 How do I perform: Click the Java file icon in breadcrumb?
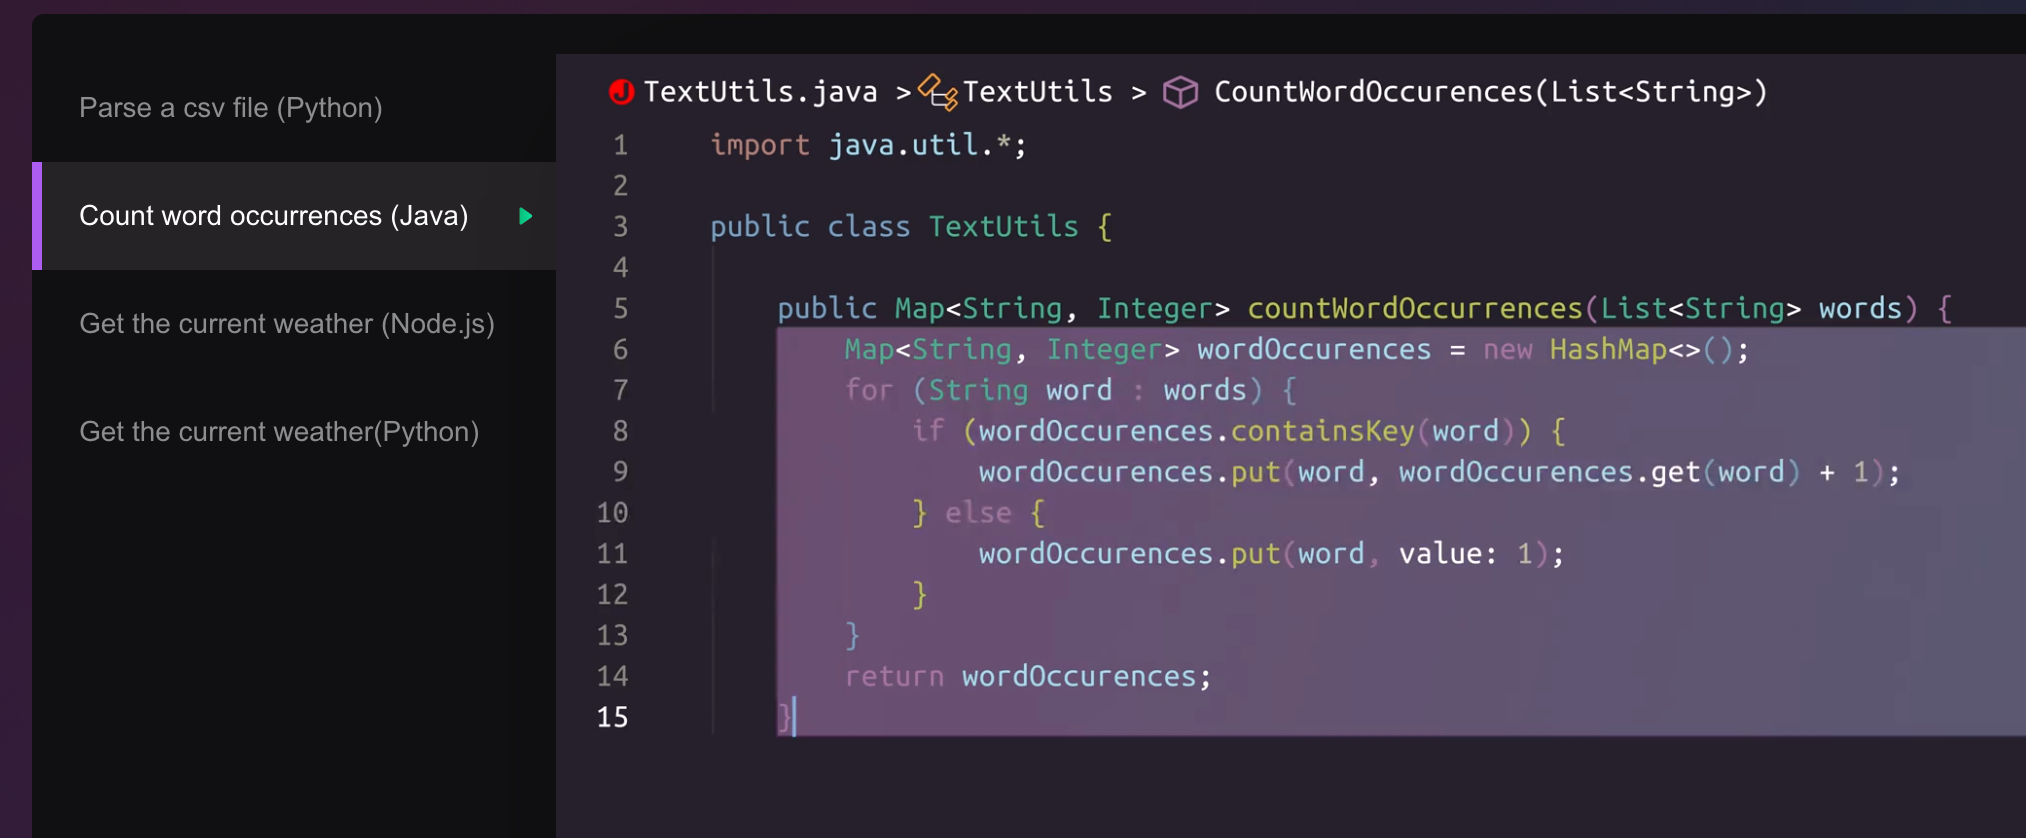621,92
